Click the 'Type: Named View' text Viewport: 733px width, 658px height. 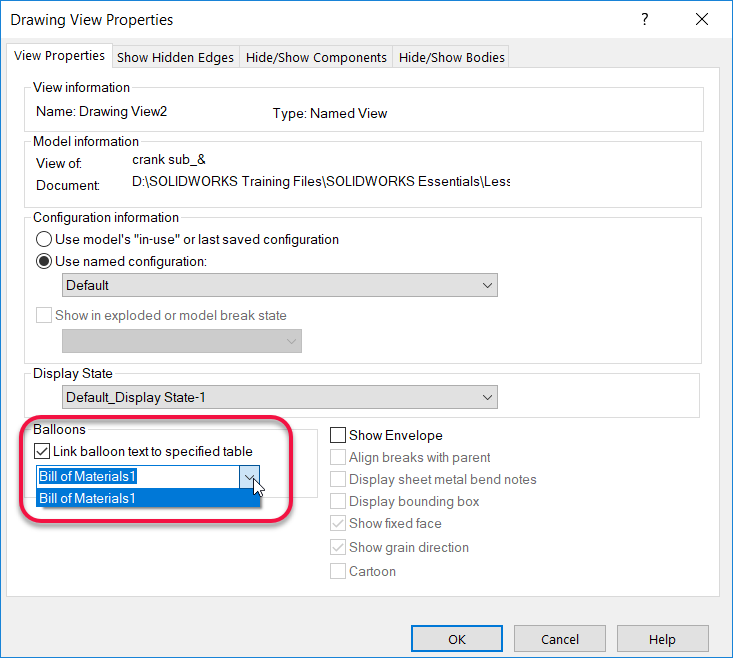click(x=330, y=113)
